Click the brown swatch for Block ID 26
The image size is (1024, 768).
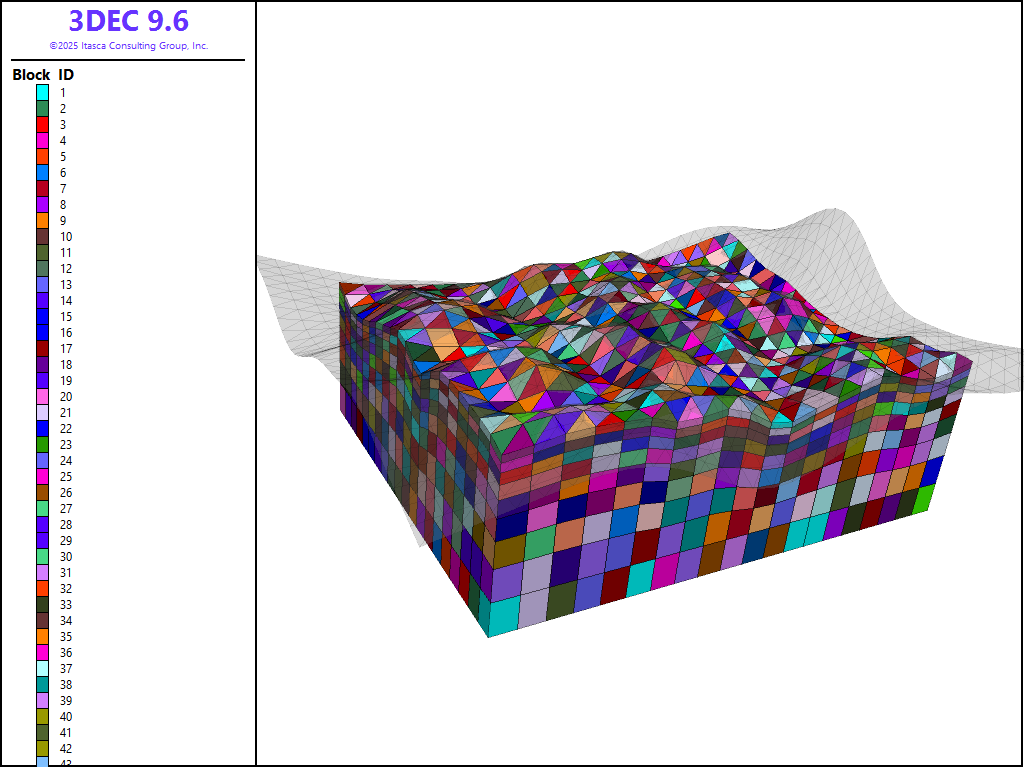(x=43, y=492)
